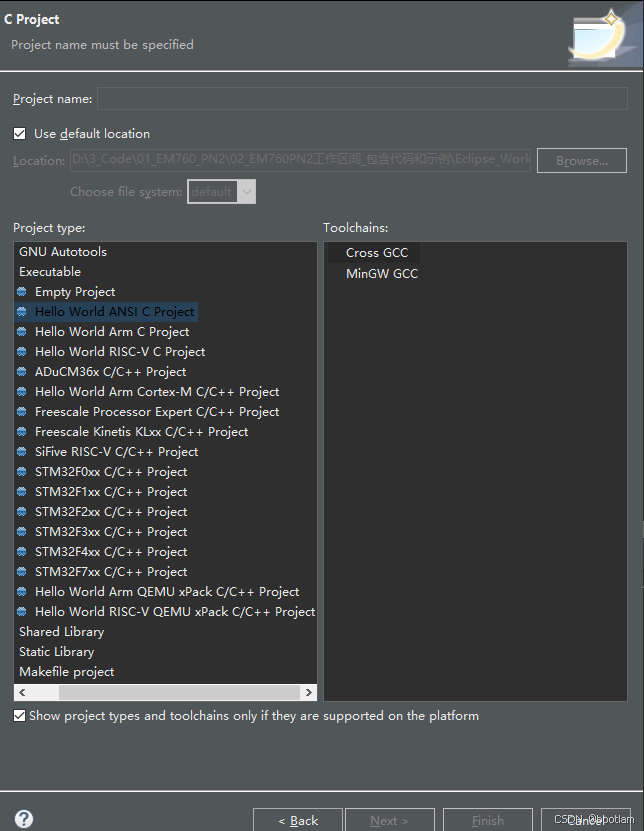Select Makefile project type
The width and height of the screenshot is (644, 831).
(67, 672)
